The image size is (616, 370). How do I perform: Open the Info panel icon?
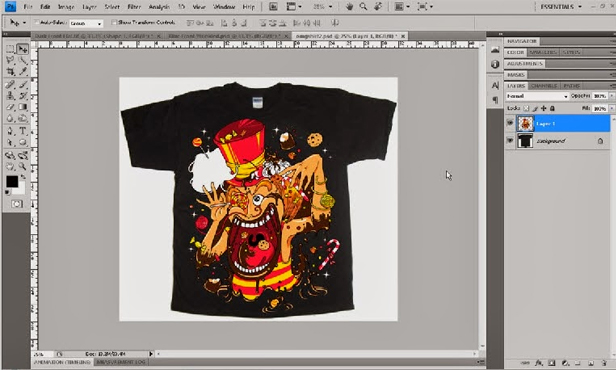coord(495,64)
